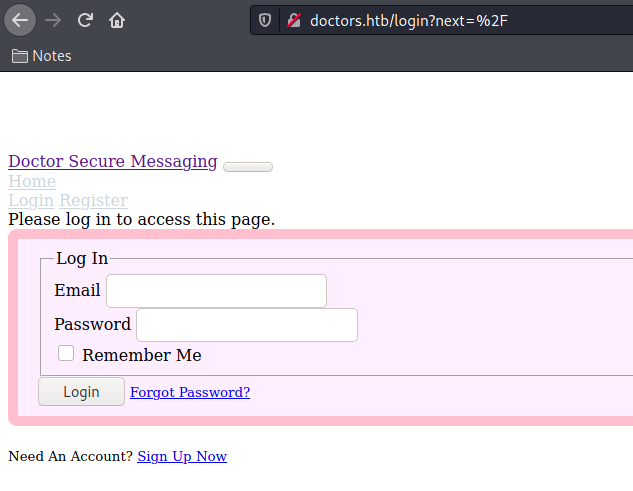This screenshot has width=633, height=491.
Task: Expand the collapsed navbar toggler button
Action: tap(248, 167)
